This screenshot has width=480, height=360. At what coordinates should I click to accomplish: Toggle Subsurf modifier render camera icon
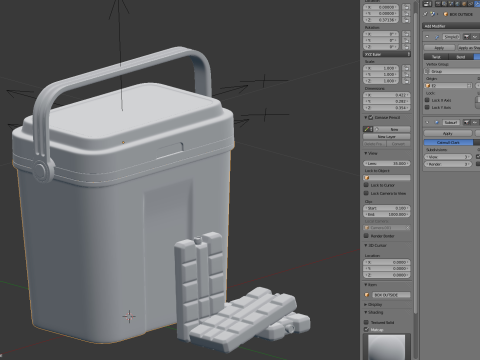(467, 123)
